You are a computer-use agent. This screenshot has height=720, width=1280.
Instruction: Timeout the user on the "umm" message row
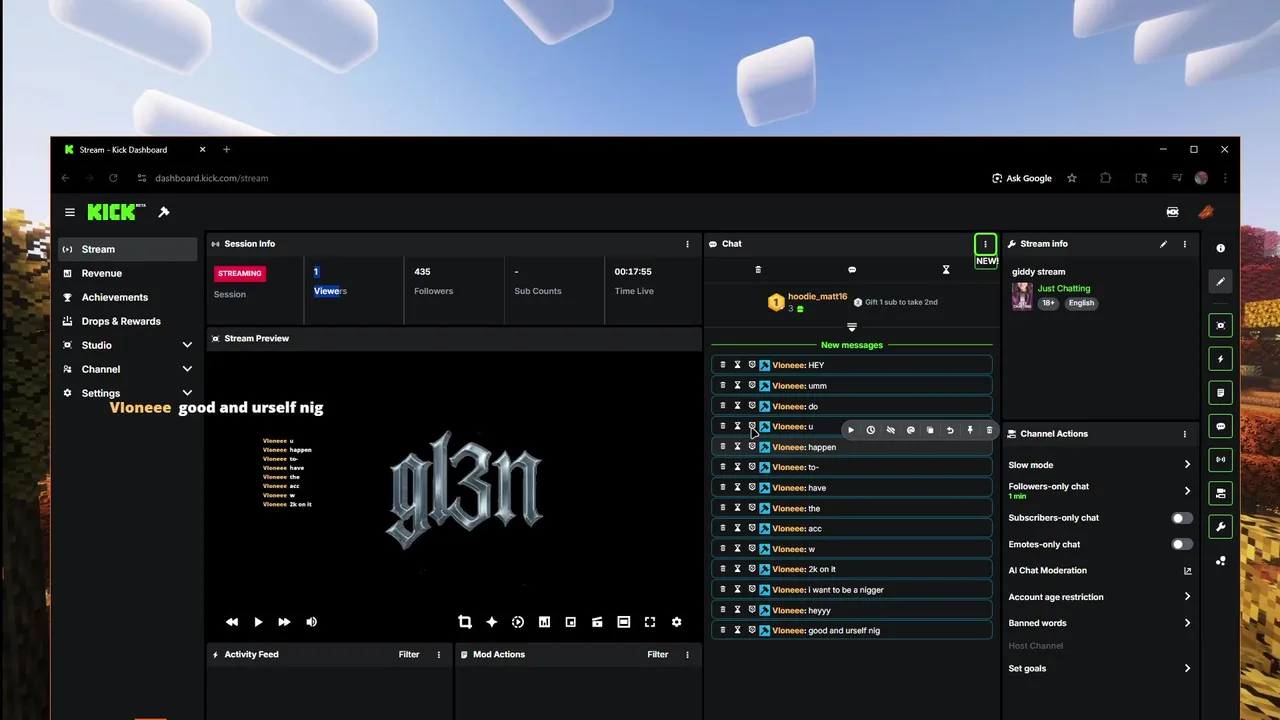738,385
